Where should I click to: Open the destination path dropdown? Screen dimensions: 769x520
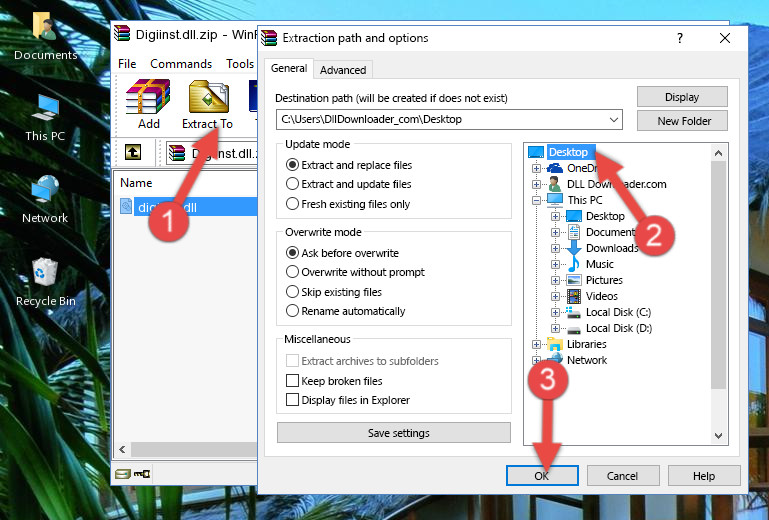pos(614,120)
